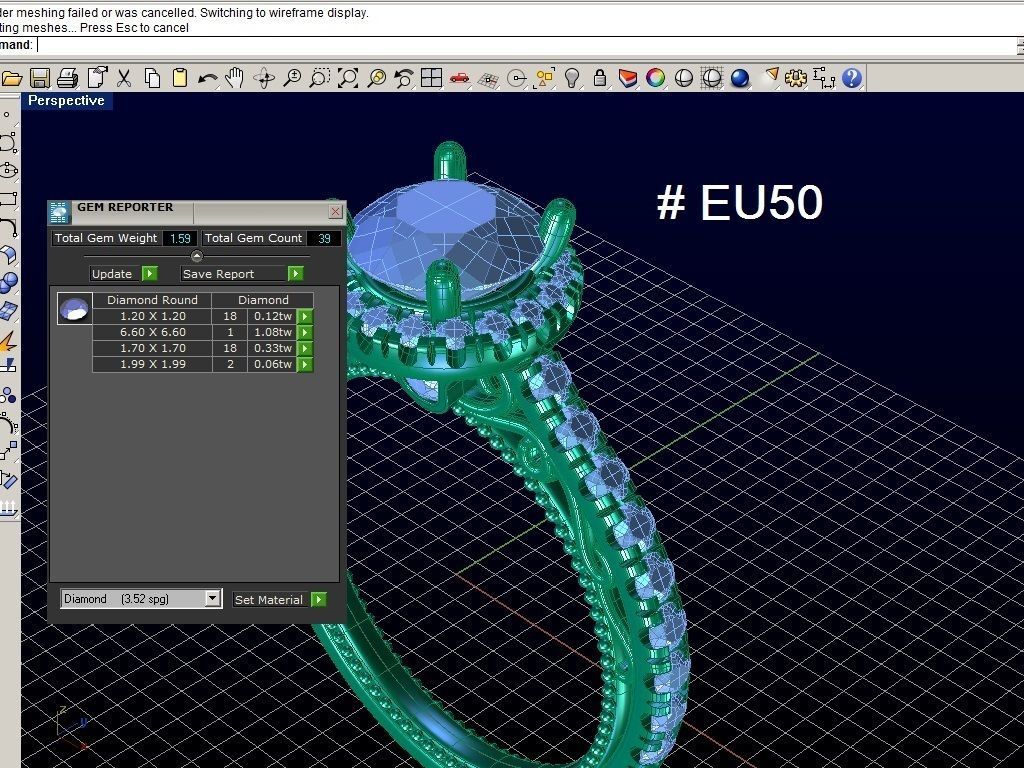The width and height of the screenshot is (1024, 768).
Task: Click the Save Report button
Action: [242, 274]
